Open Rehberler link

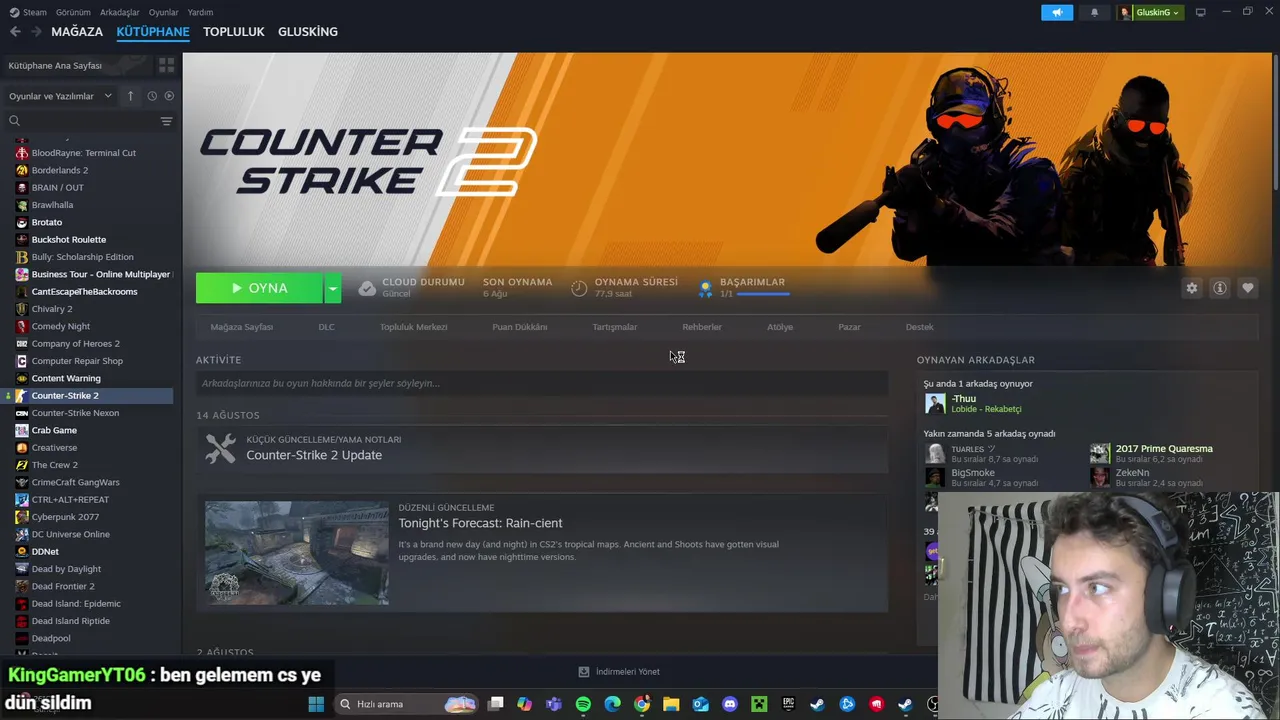tap(701, 327)
